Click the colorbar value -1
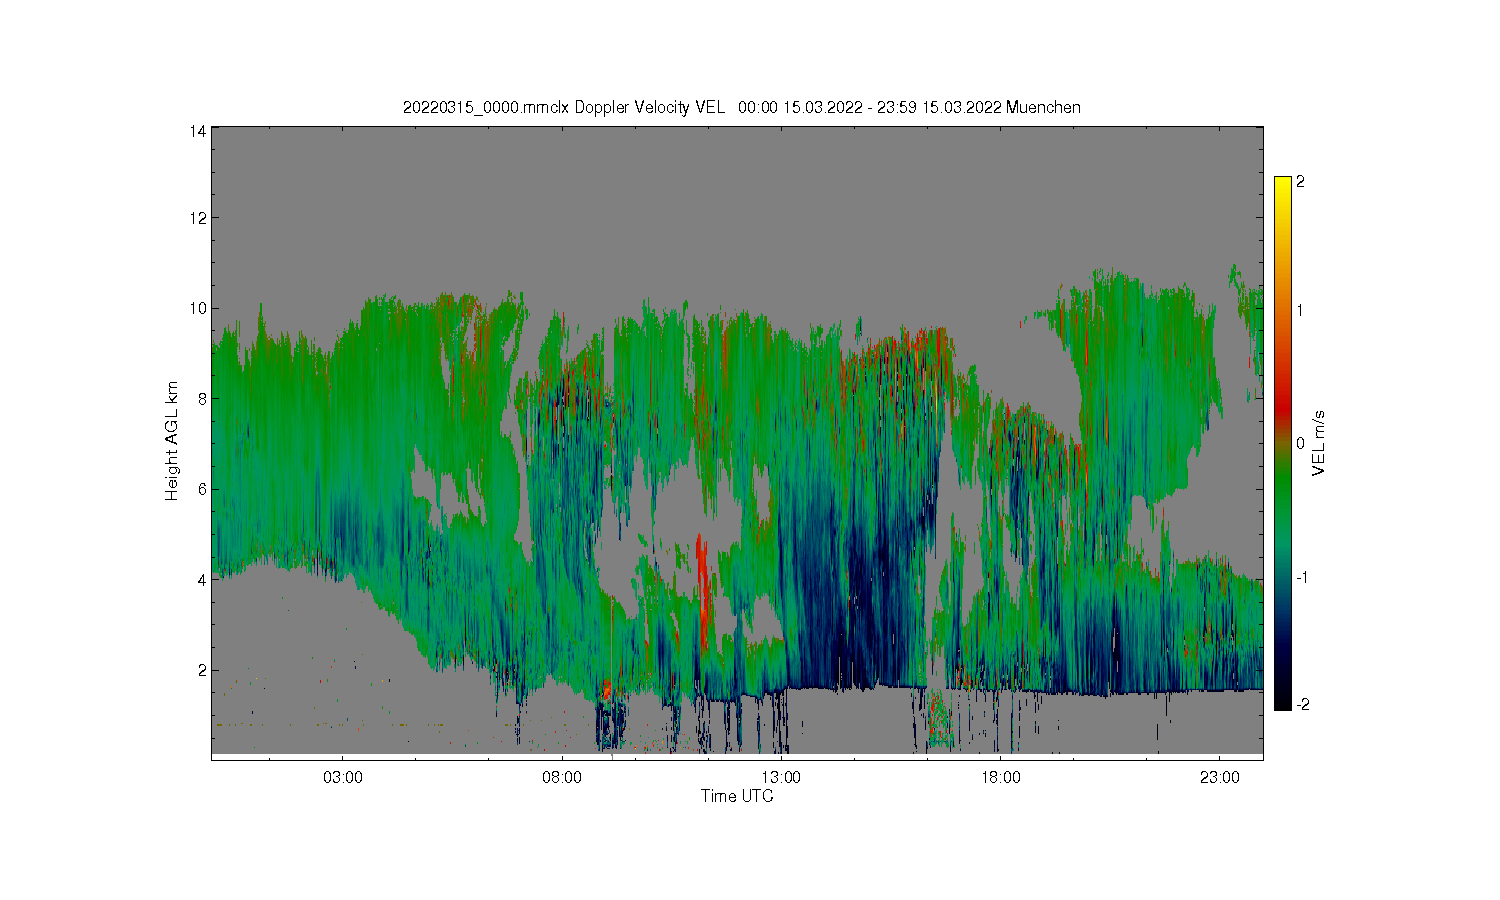The width and height of the screenshot is (1500, 900). pyautogui.click(x=1302, y=578)
